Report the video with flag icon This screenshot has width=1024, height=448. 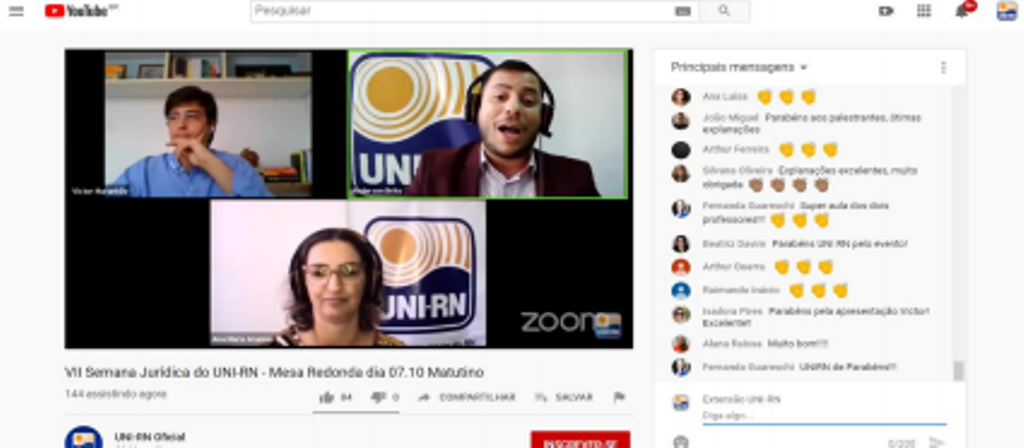[619, 397]
